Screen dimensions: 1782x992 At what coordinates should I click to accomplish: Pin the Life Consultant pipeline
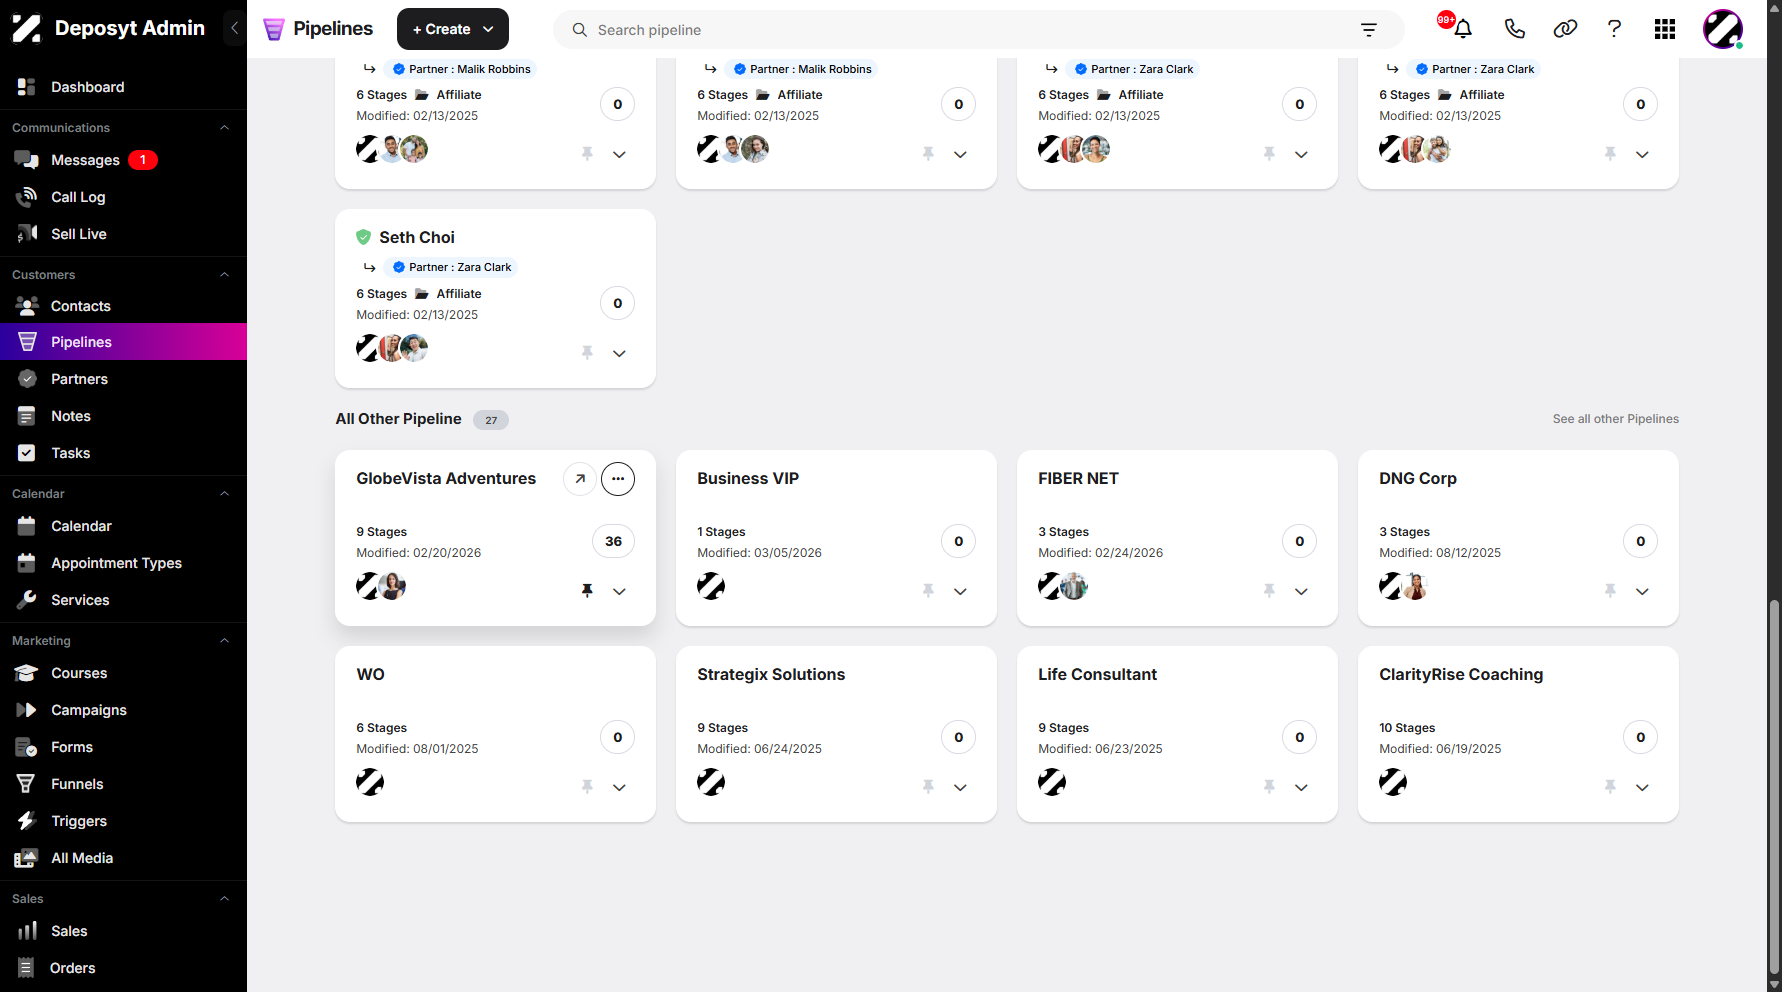click(1269, 787)
